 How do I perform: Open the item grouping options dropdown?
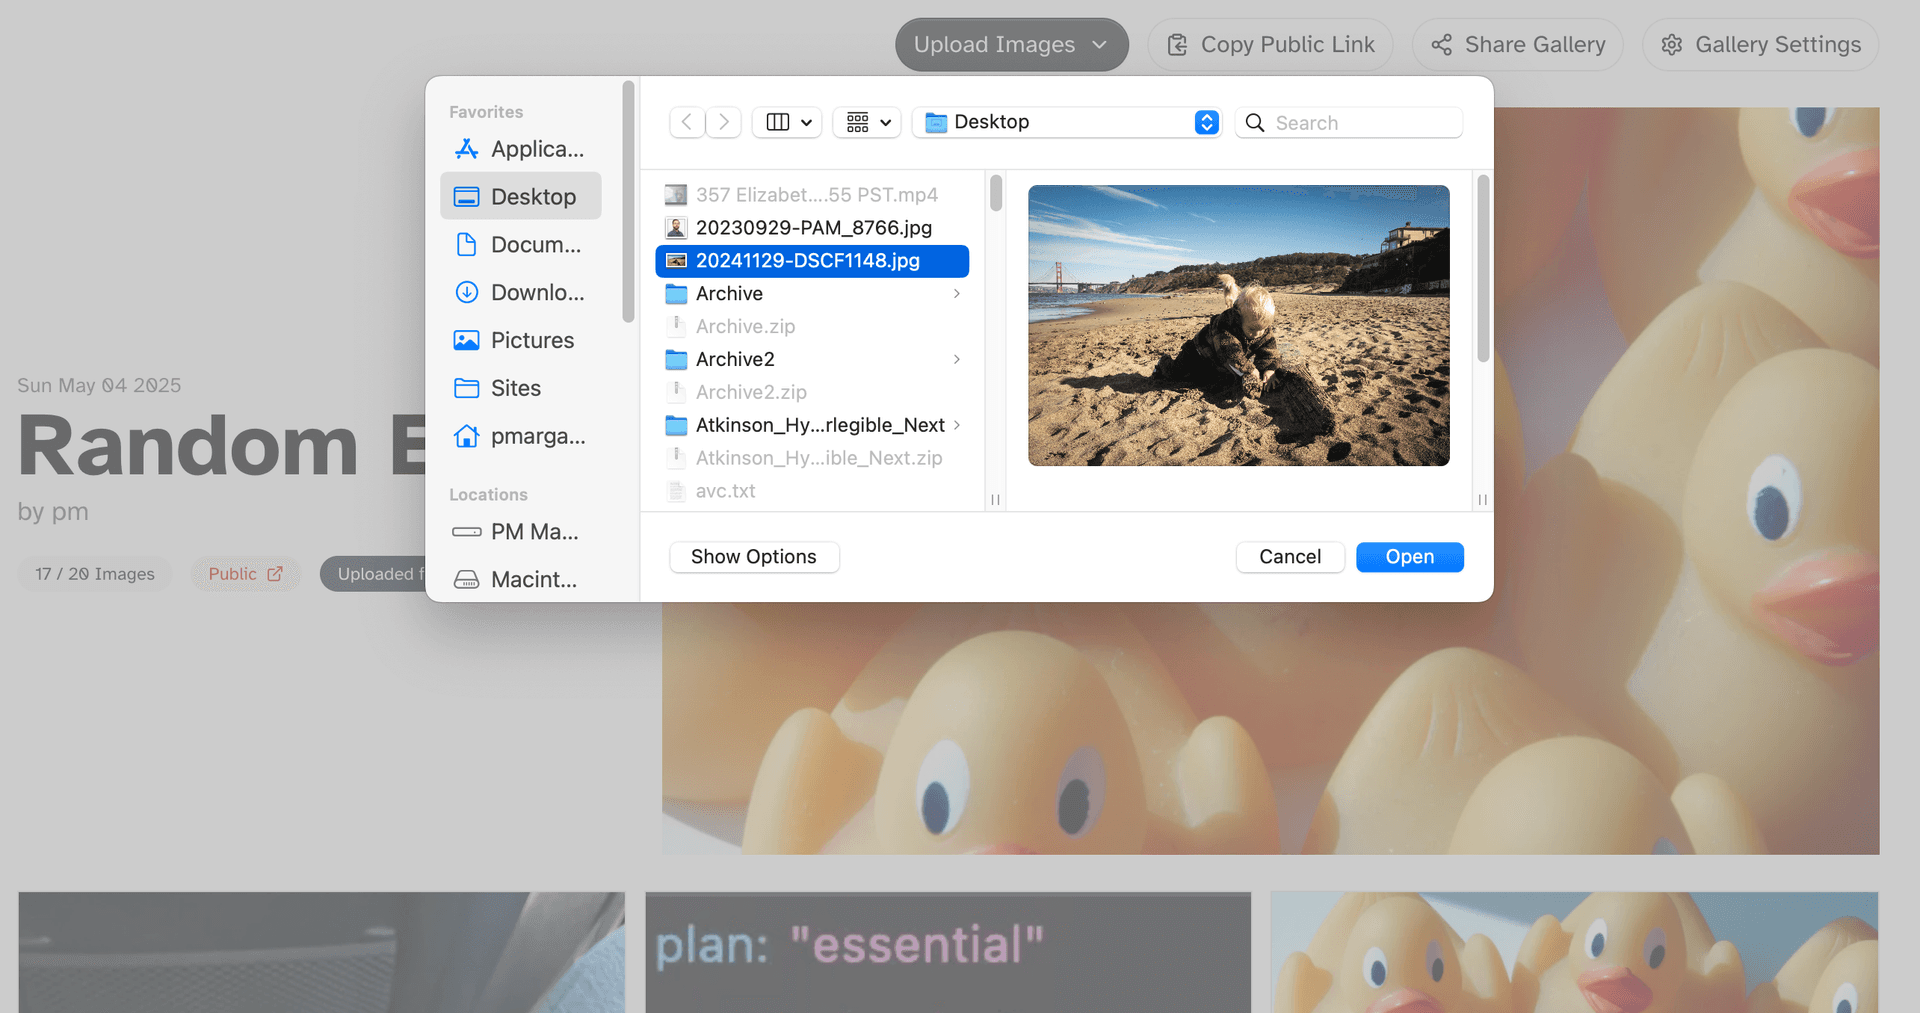pos(867,122)
